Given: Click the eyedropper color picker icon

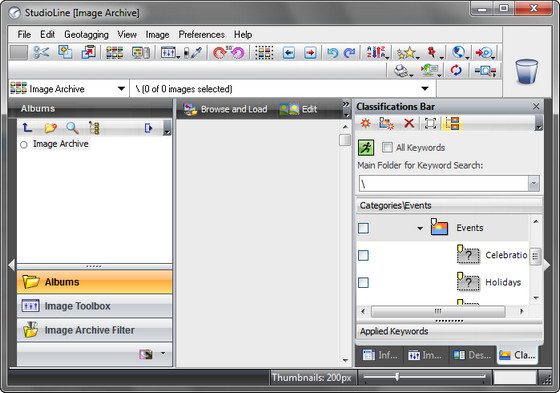Looking at the screenshot, I should click(x=196, y=53).
